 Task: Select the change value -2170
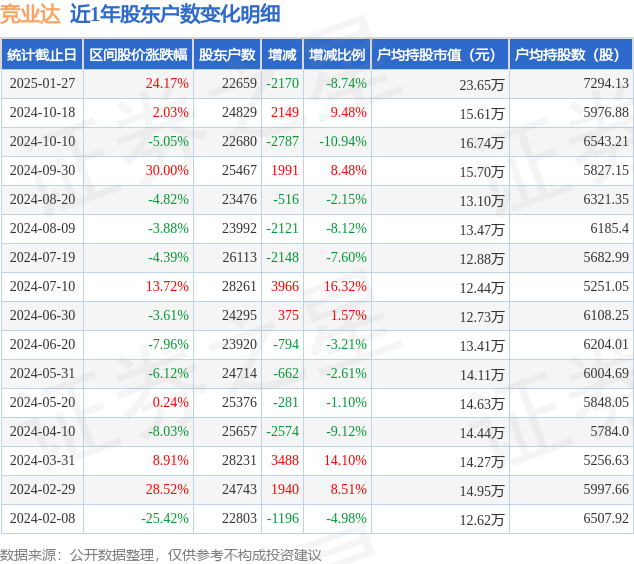click(x=283, y=83)
